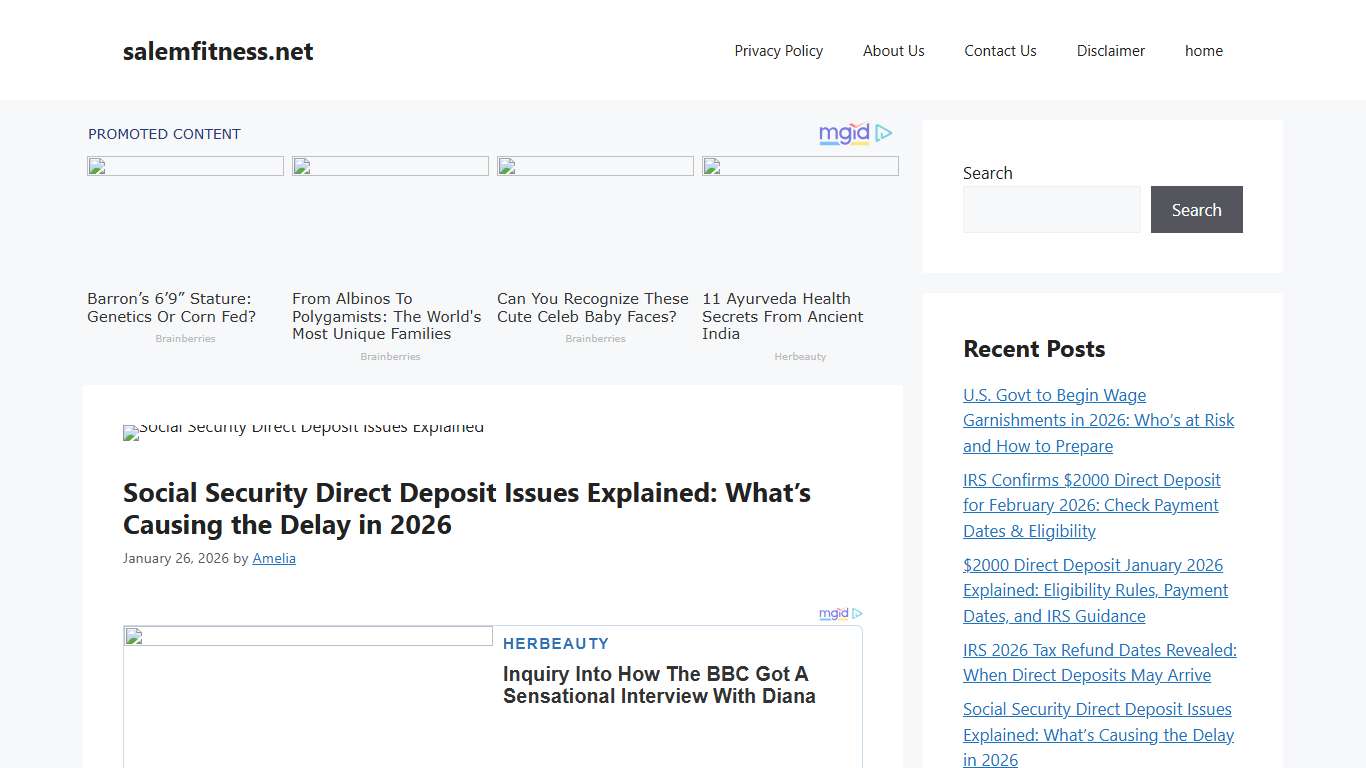Click inside the Search input field

pyautogui.click(x=1051, y=209)
